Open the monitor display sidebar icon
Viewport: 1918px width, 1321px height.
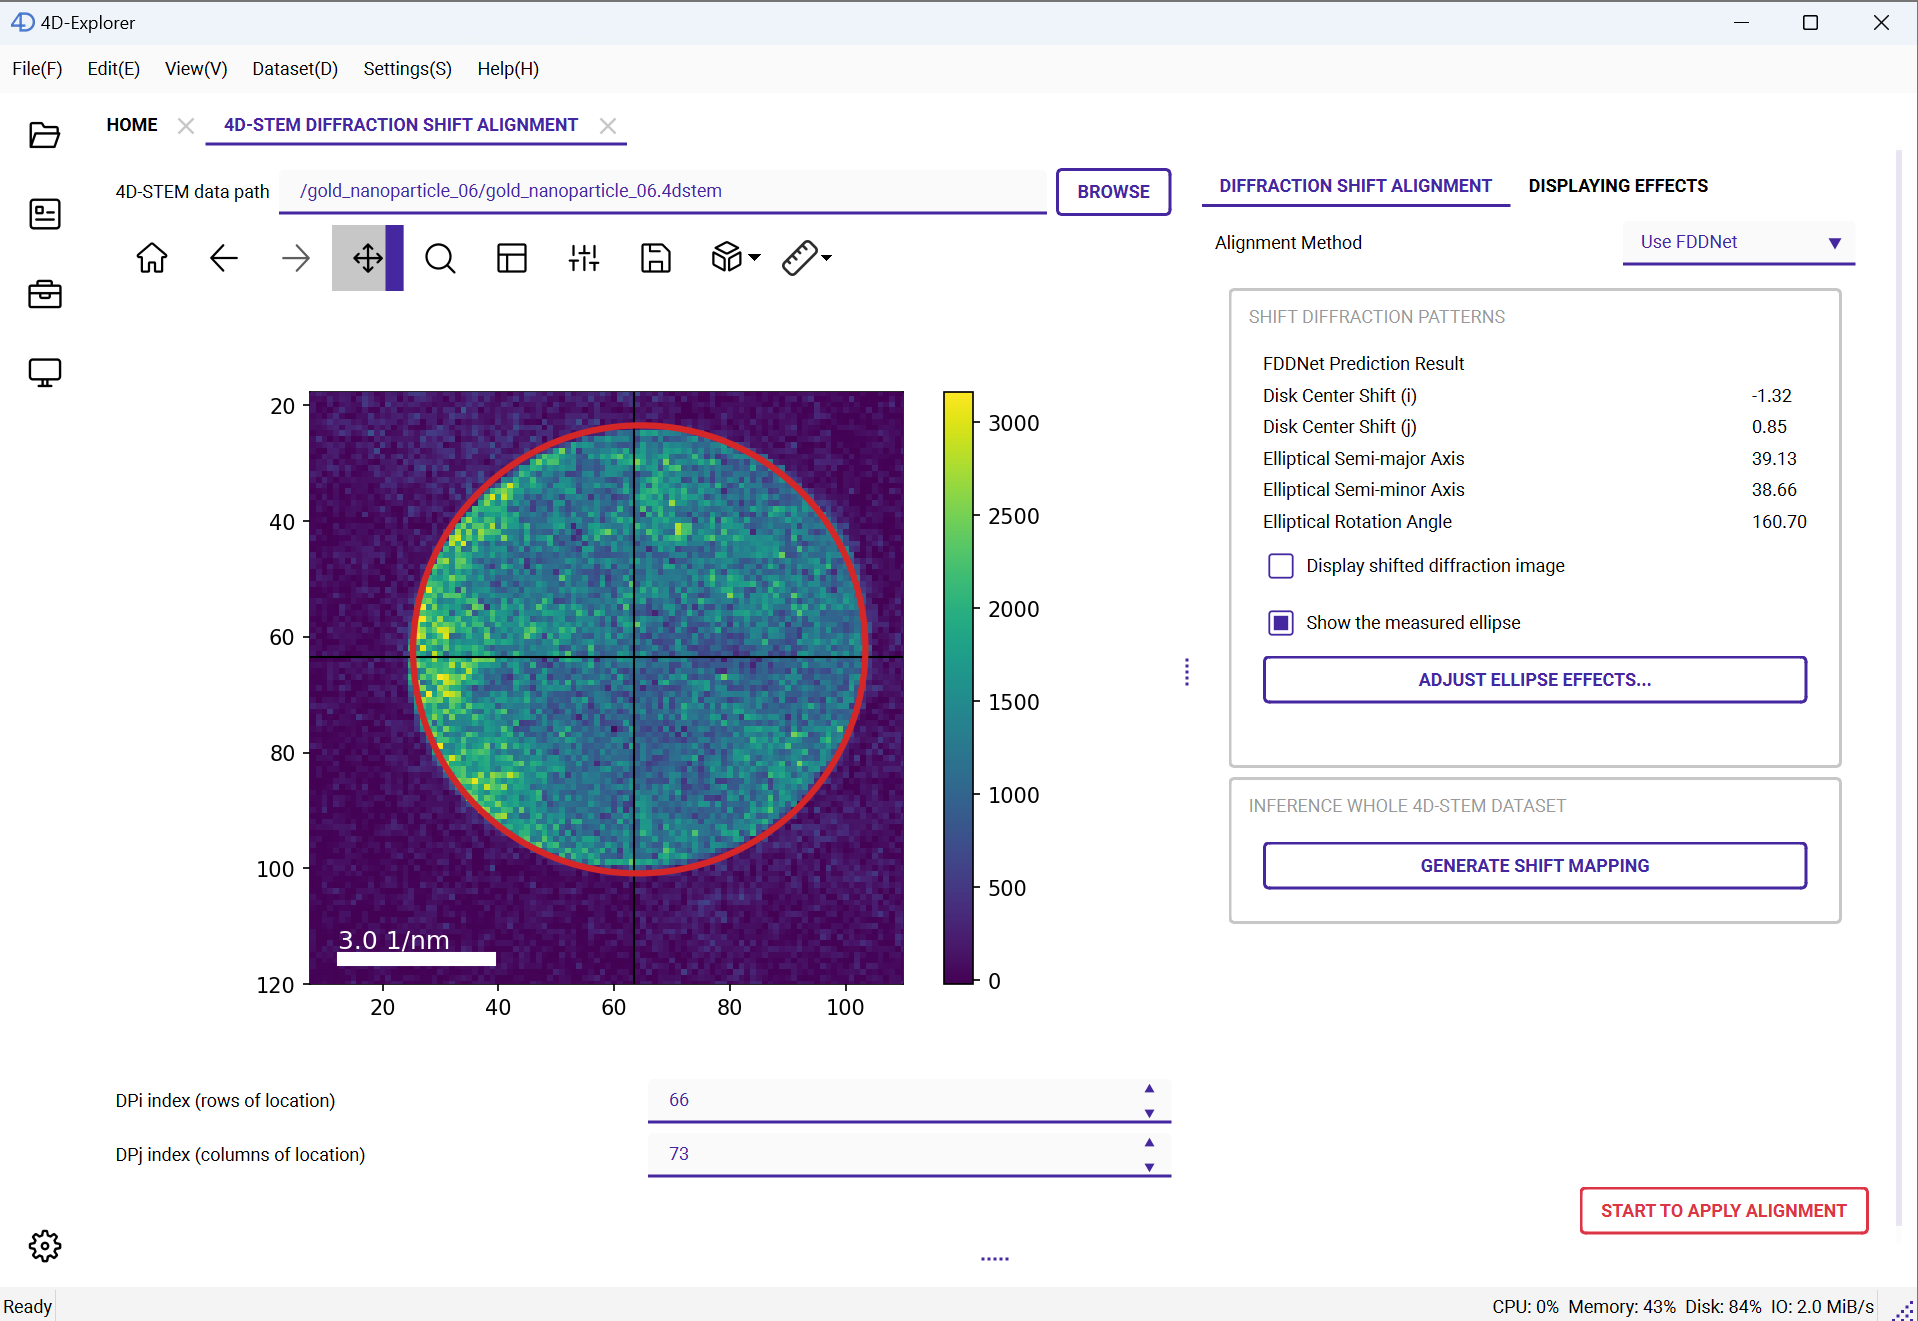click(44, 373)
